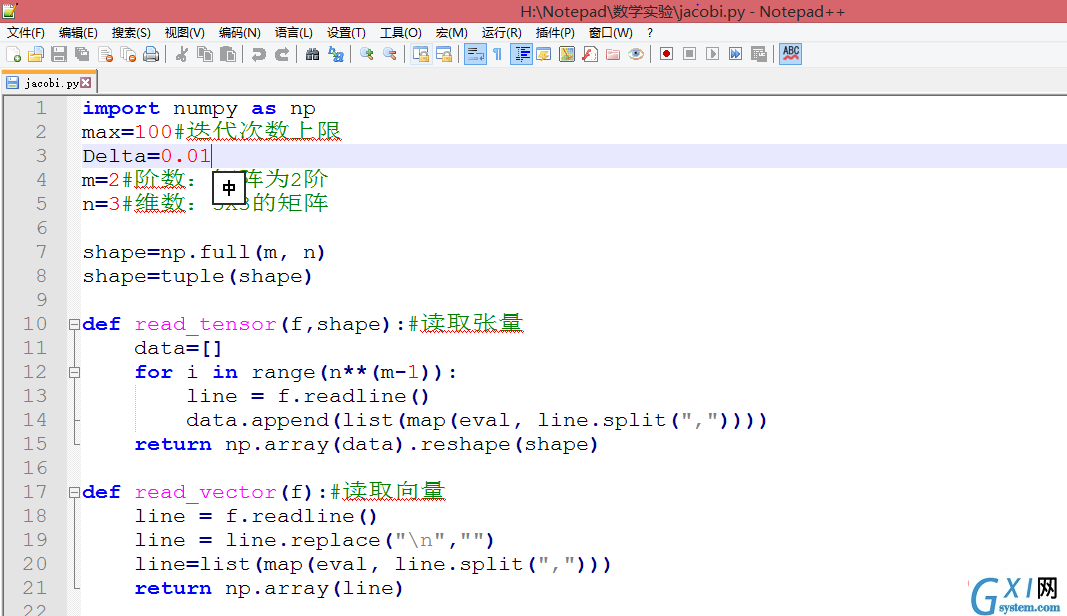Zoom in on the editor text
This screenshot has height=616, width=1067.
click(x=367, y=54)
